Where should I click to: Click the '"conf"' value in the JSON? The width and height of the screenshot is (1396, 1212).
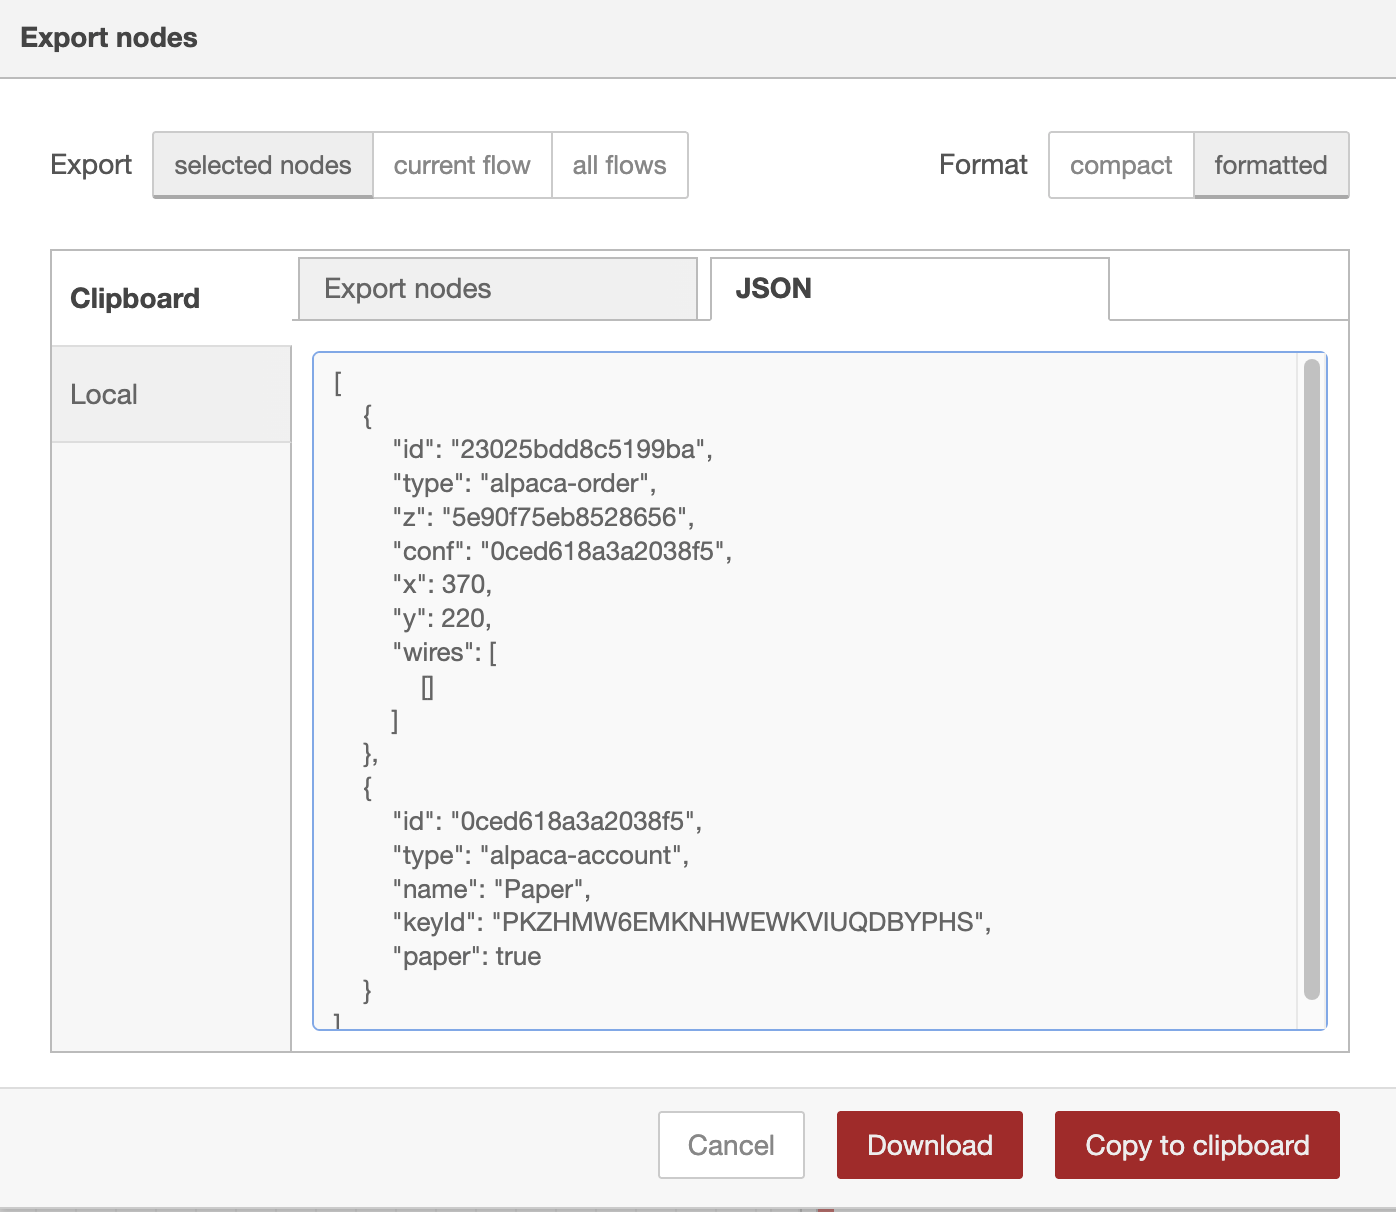(602, 551)
